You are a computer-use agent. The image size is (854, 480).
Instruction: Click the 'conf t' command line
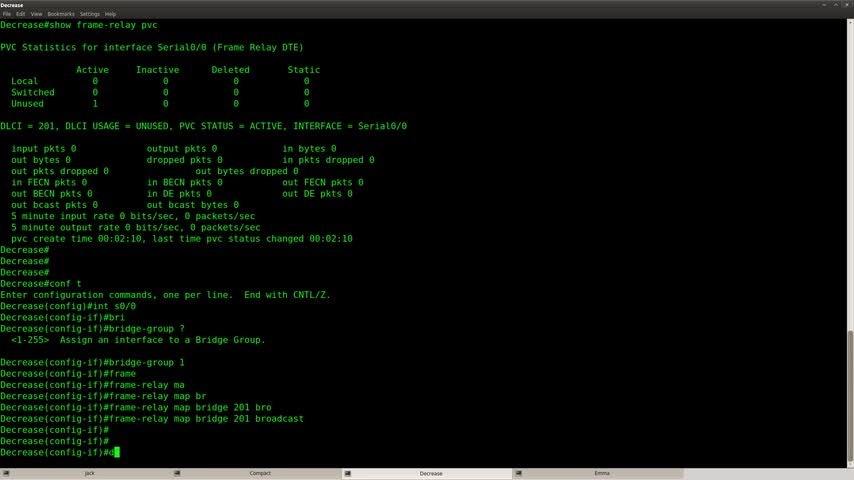41,284
